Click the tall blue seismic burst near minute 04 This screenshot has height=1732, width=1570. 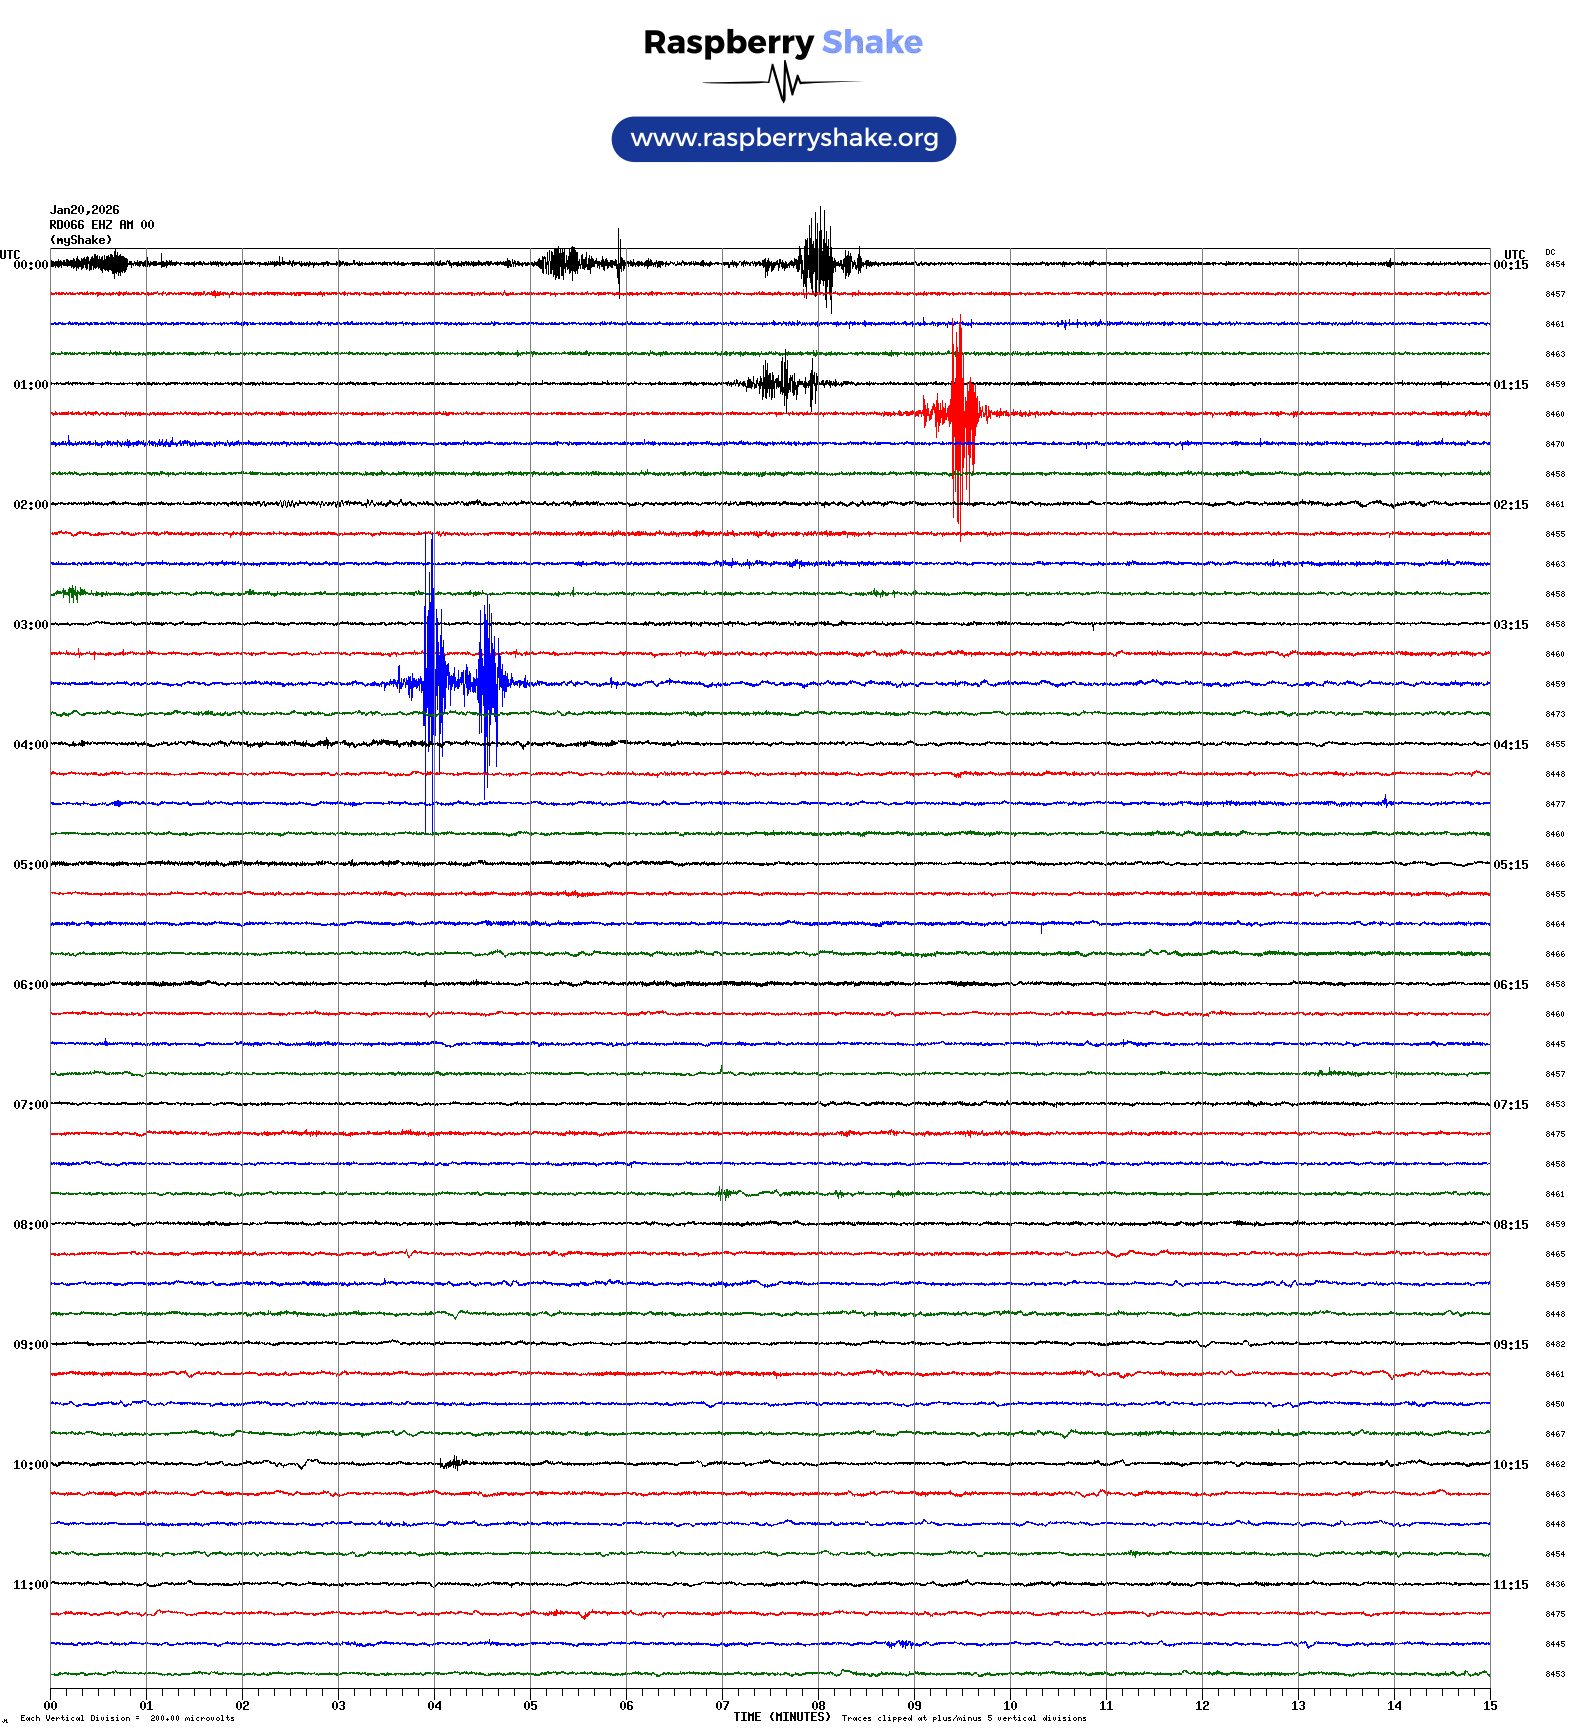[x=432, y=682]
